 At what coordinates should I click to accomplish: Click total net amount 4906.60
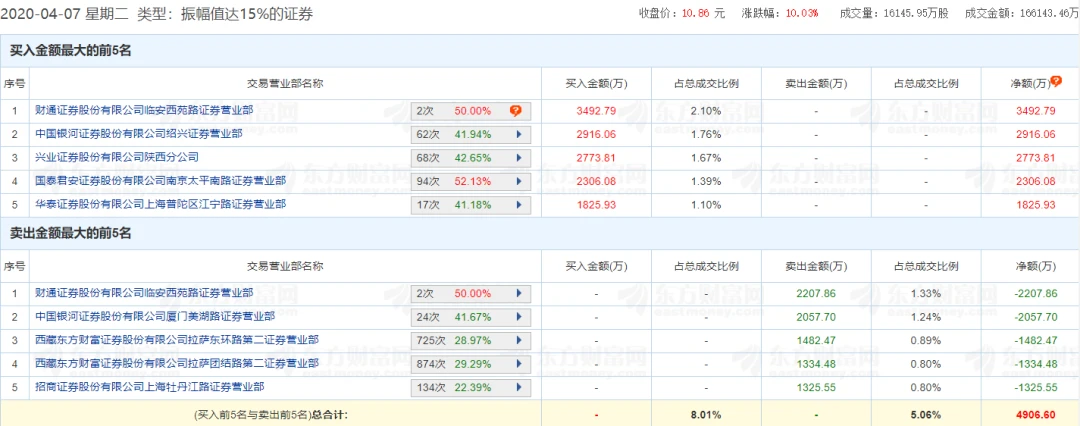pos(1035,414)
